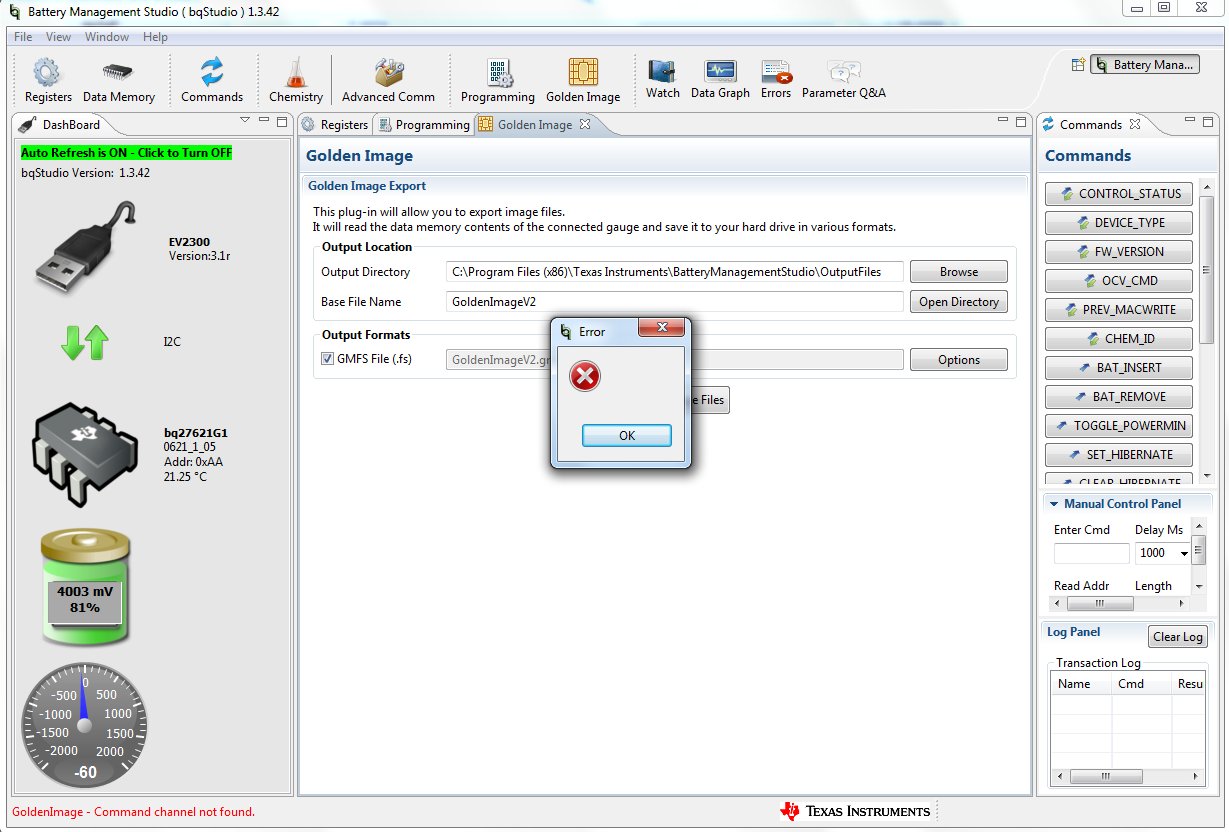Click the Enter Cmd input field
This screenshot has width=1229, height=832.
pos(1091,553)
